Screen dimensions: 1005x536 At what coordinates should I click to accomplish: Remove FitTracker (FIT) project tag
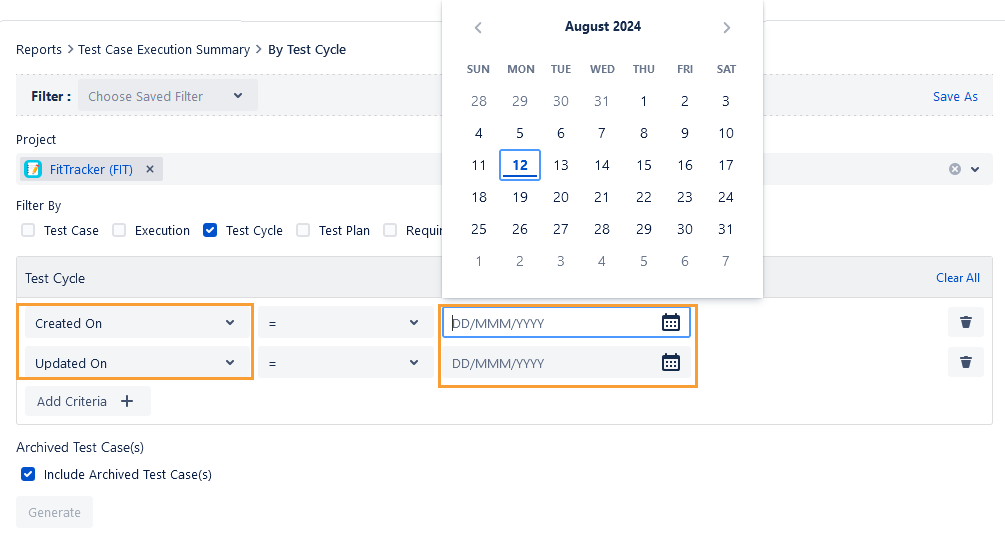coord(150,169)
